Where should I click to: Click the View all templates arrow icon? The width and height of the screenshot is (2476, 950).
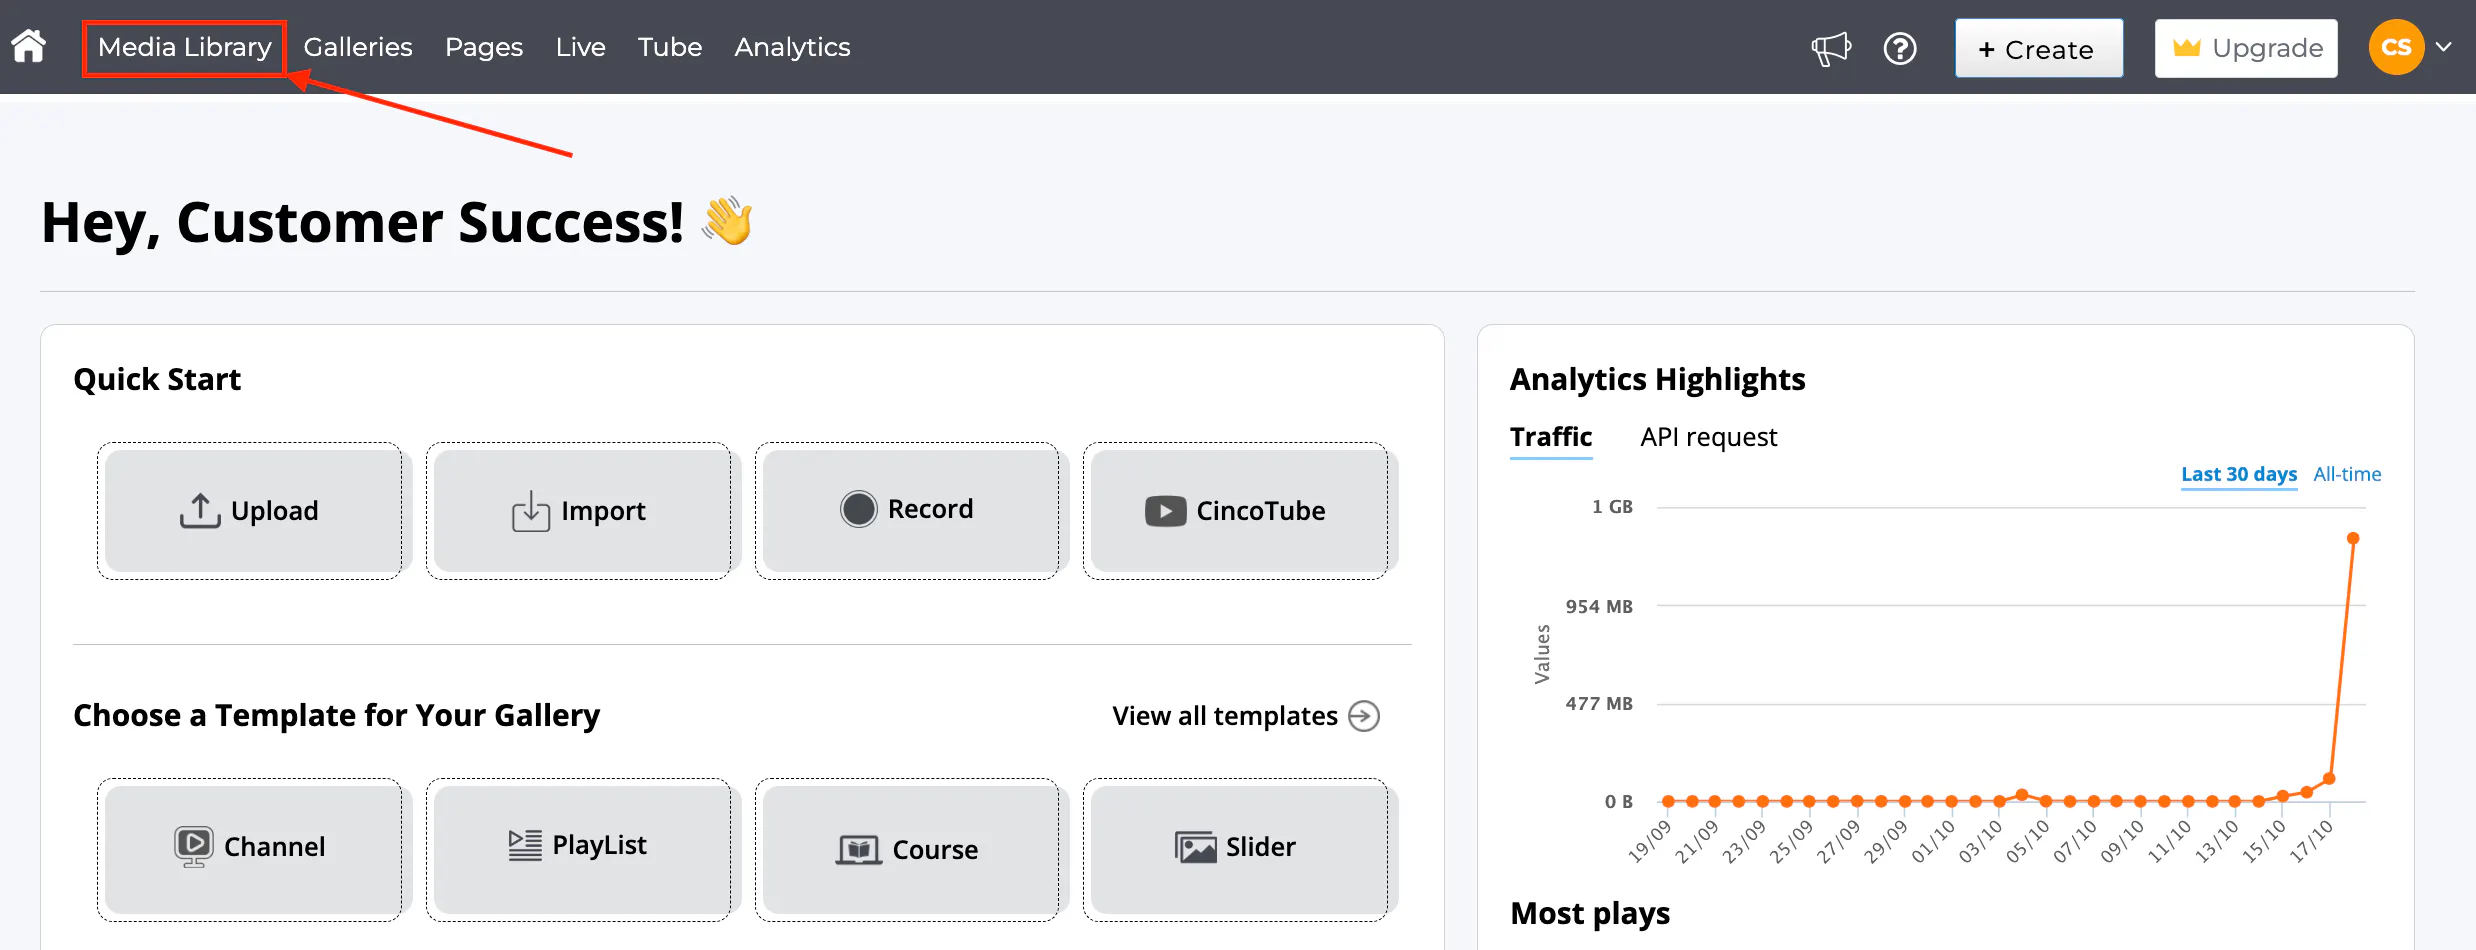[1364, 716]
